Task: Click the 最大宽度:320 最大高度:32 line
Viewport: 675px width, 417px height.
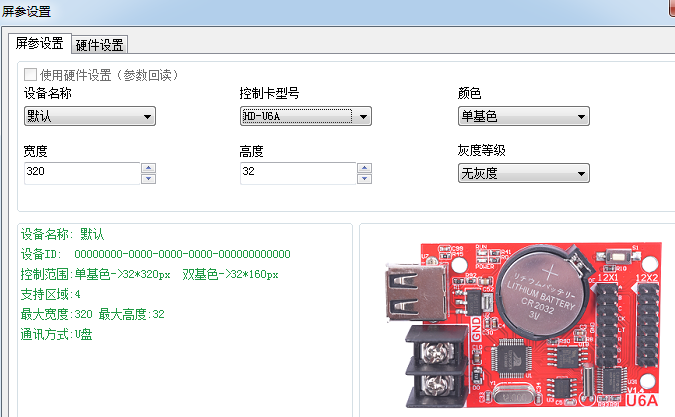Action: coord(92,314)
